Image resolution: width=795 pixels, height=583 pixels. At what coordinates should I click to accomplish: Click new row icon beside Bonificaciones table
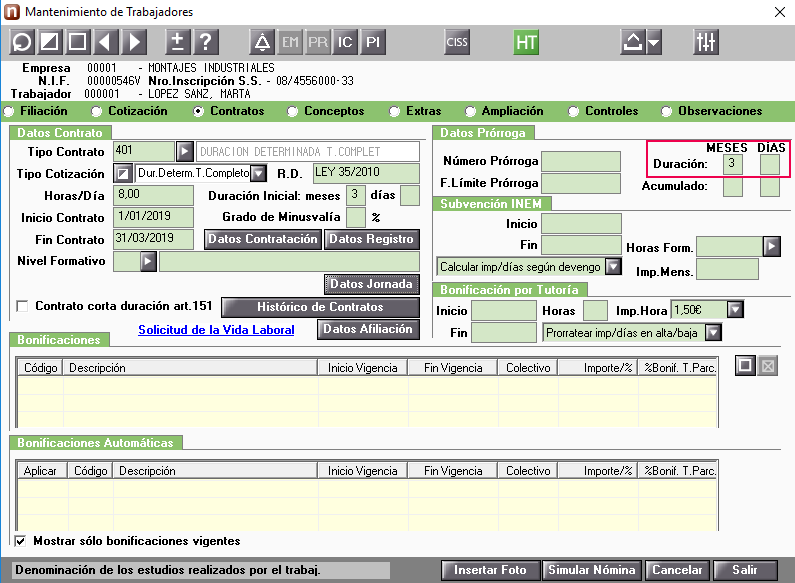[x=745, y=365]
